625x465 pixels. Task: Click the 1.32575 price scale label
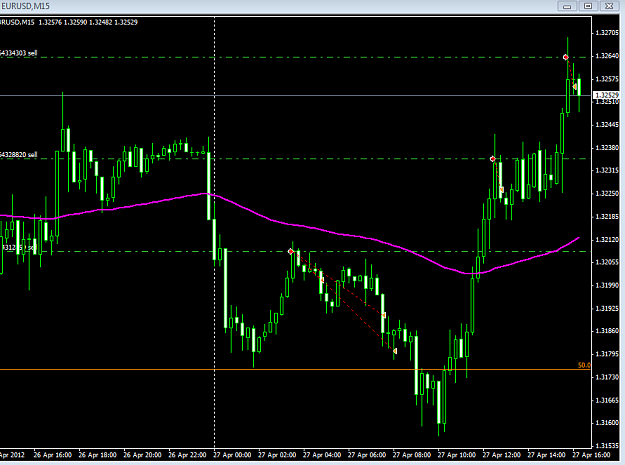(607, 79)
